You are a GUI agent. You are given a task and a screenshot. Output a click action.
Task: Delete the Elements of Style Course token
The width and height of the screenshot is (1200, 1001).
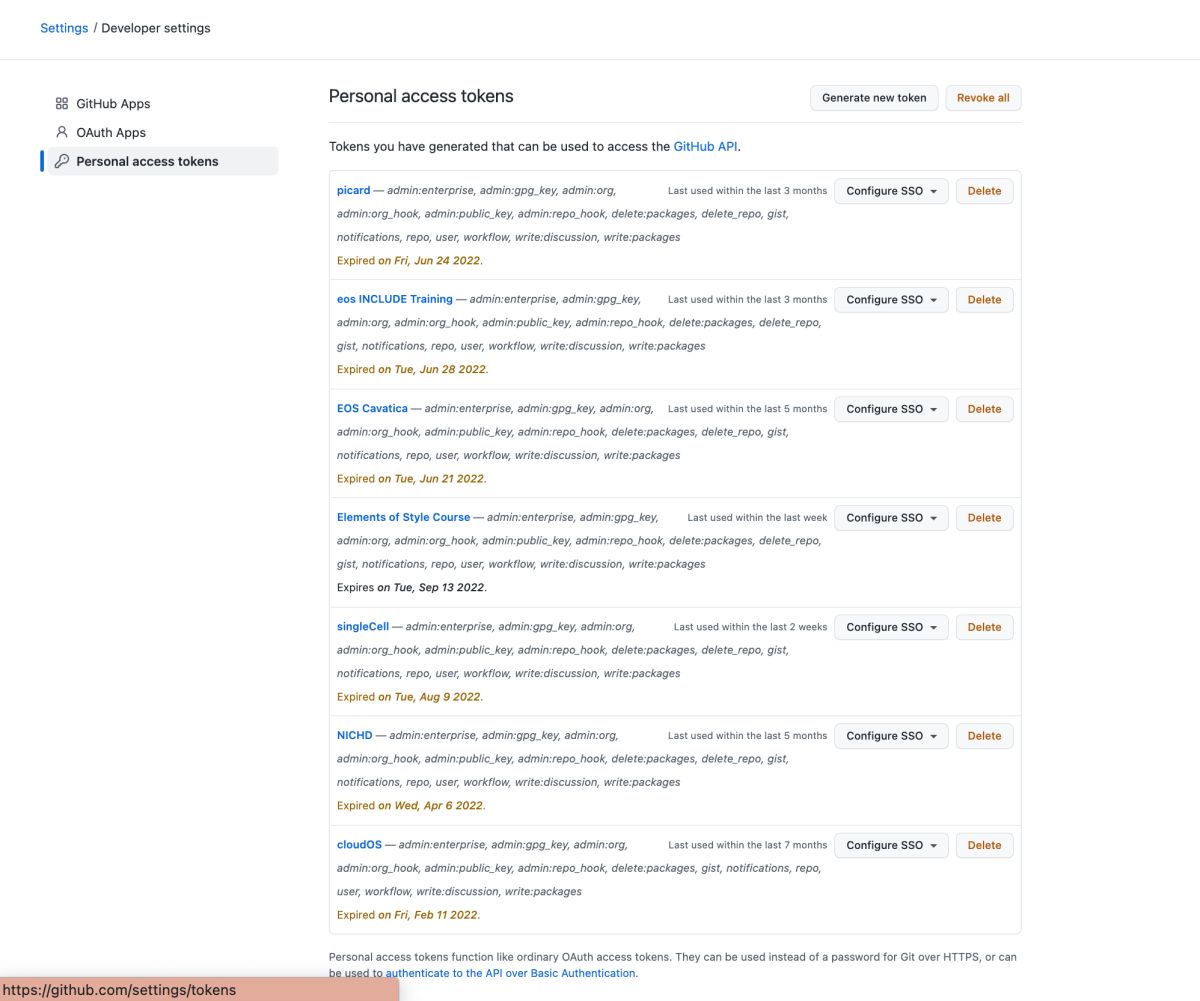tap(984, 518)
